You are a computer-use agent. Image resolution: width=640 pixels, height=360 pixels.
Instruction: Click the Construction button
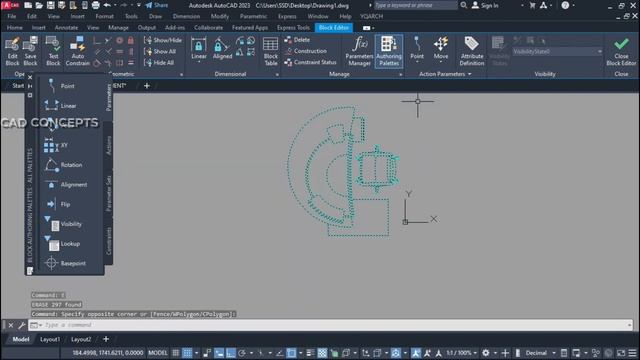click(306, 51)
